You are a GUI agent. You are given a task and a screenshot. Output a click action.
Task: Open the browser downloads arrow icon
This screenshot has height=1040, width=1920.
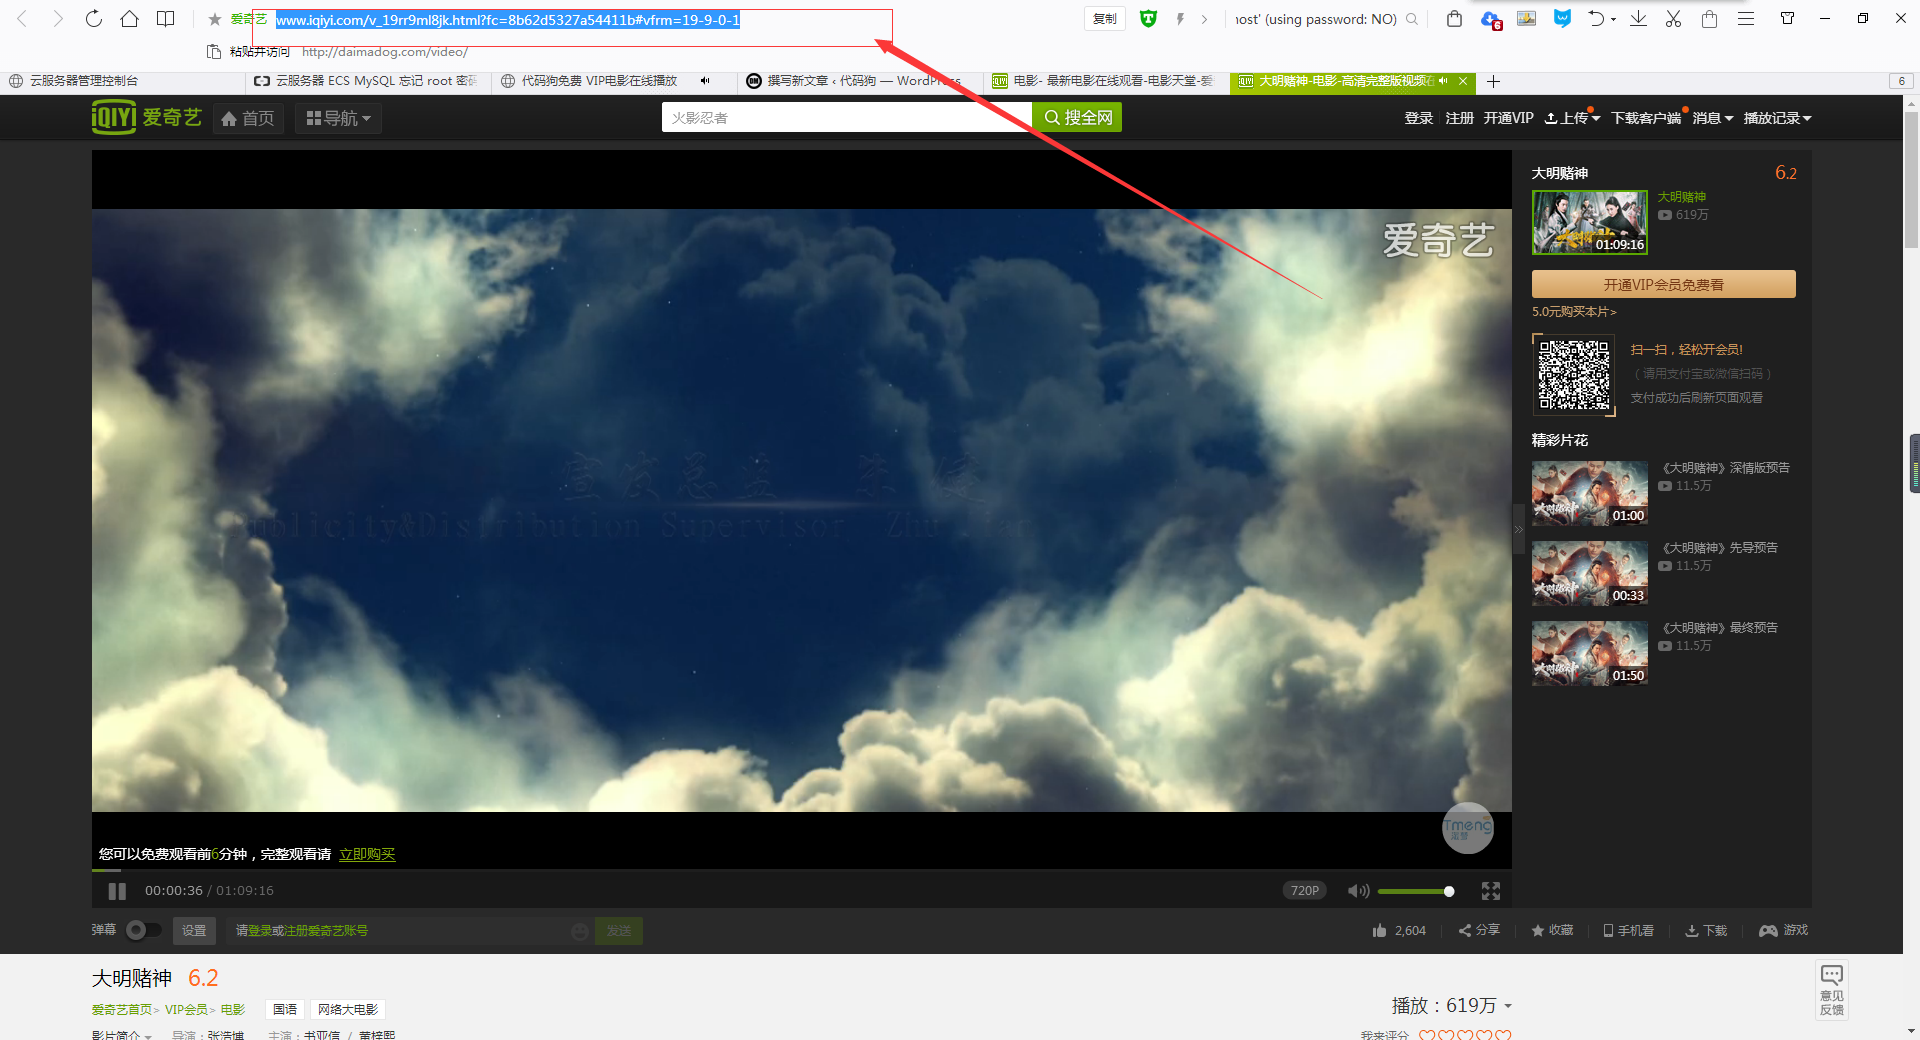pyautogui.click(x=1638, y=19)
